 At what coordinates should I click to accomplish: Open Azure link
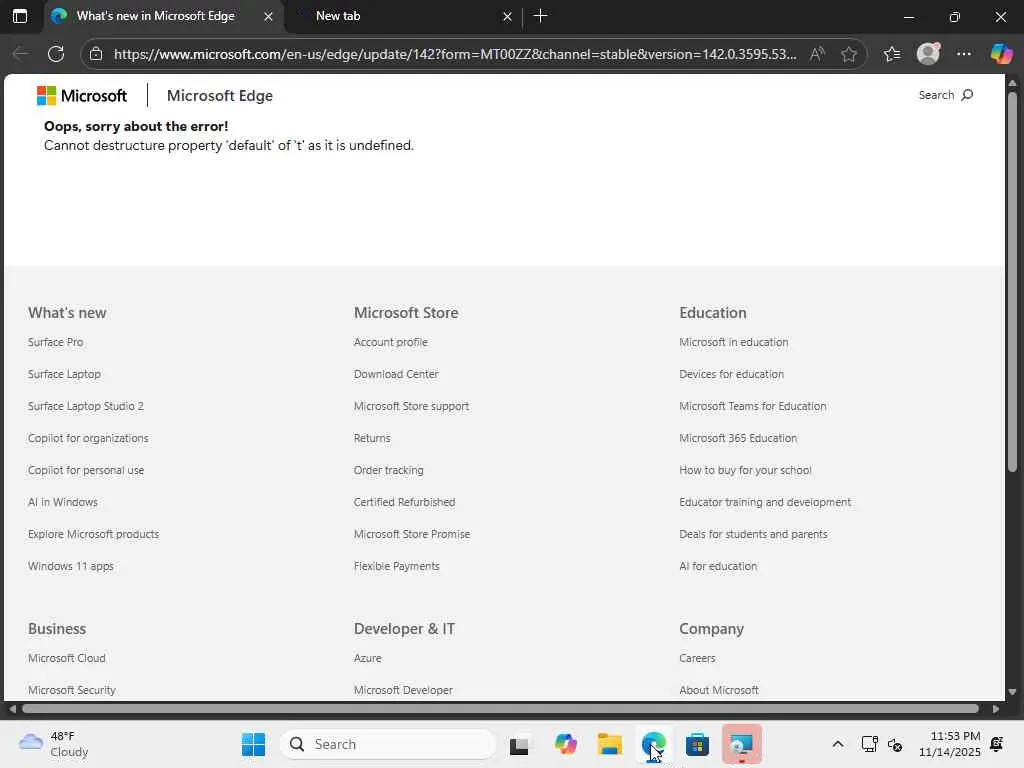click(x=368, y=658)
